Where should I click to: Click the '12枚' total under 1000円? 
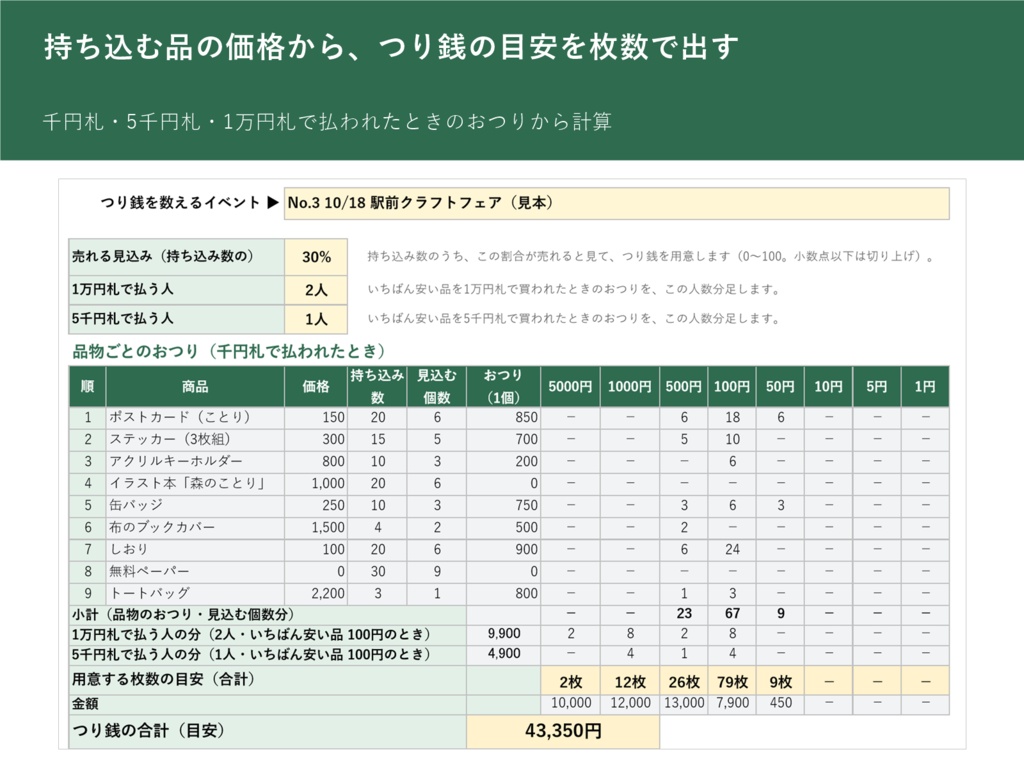[x=630, y=682]
